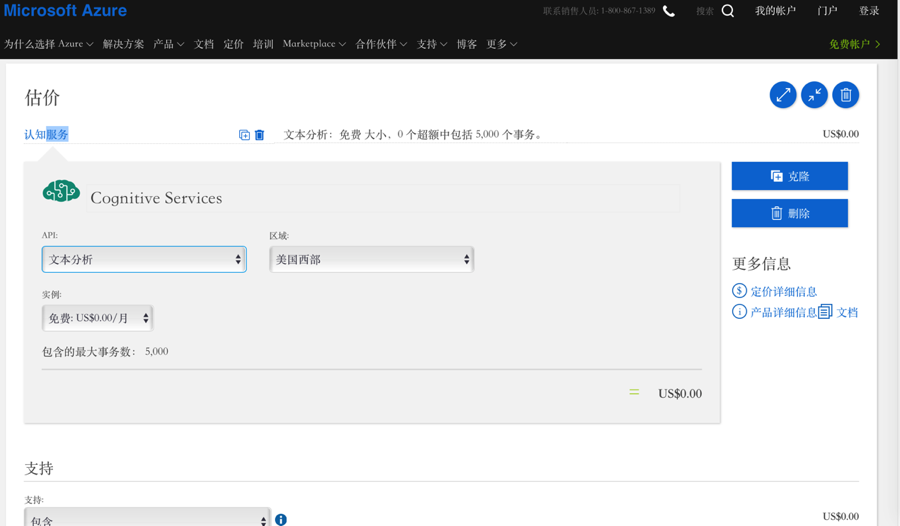This screenshot has height=526, width=900.
Task: Expand 支持 nav dropdown
Action: 432,44
